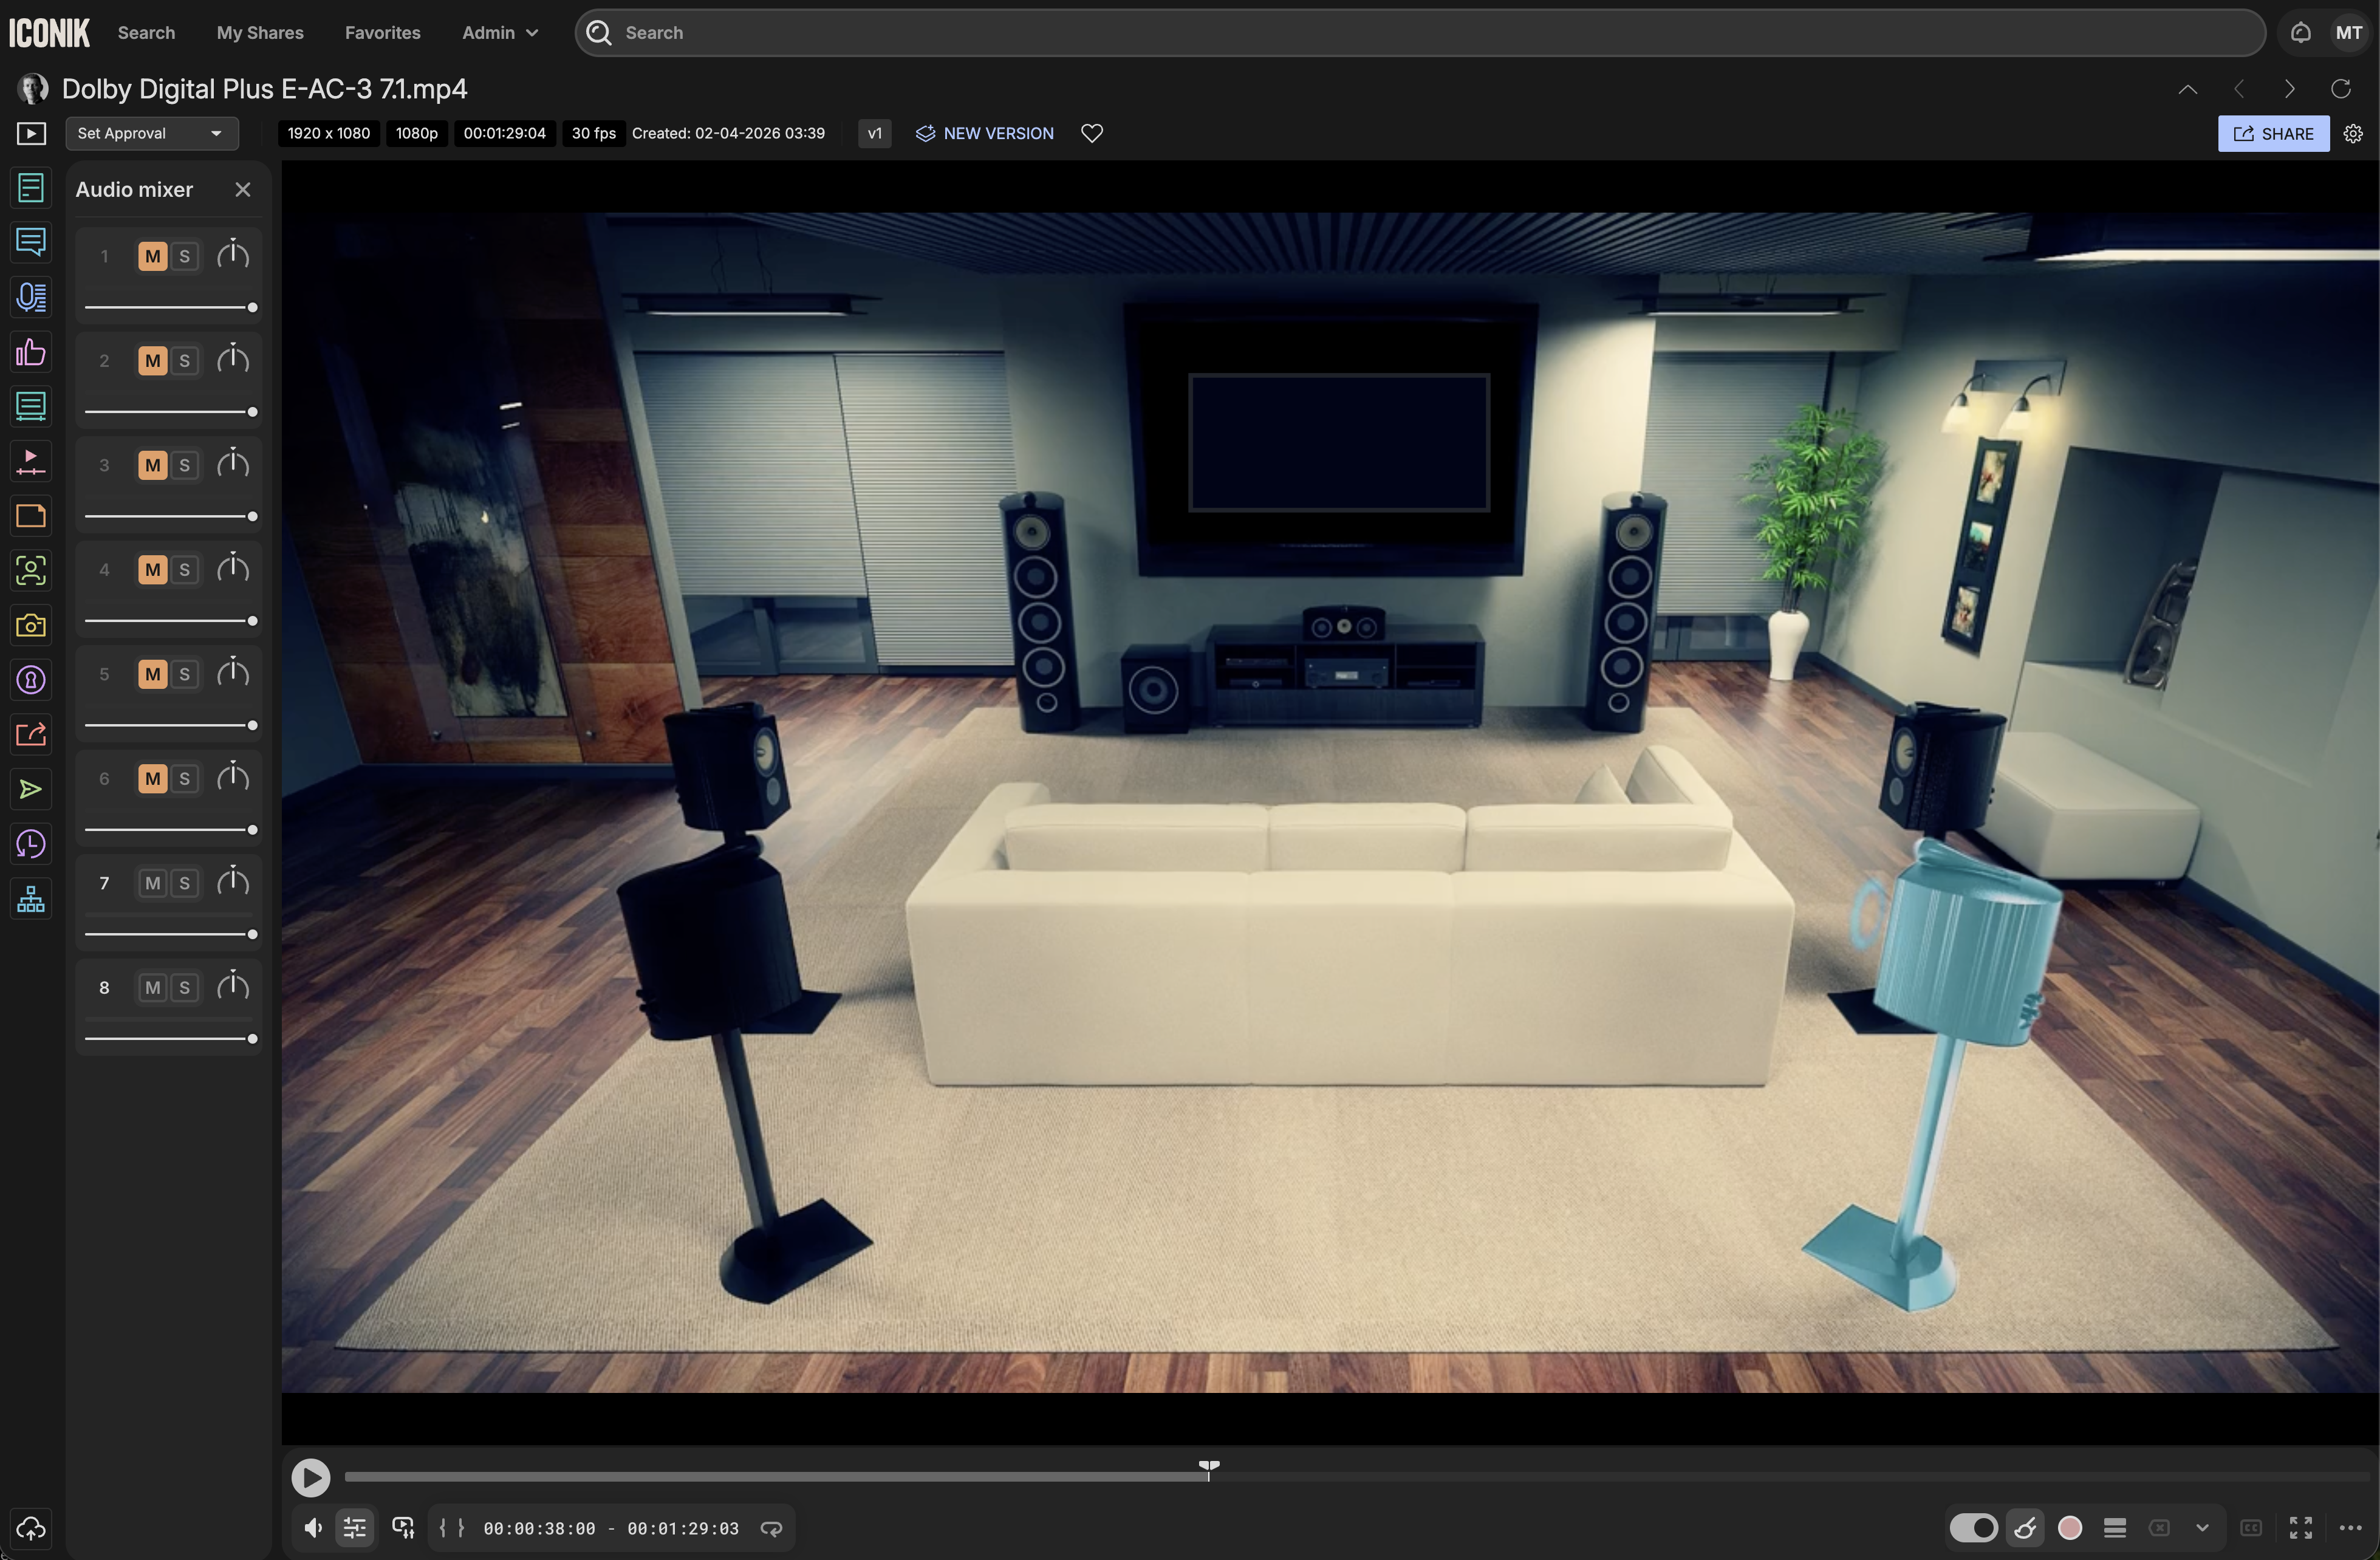Solo audio channel 7

[x=184, y=883]
